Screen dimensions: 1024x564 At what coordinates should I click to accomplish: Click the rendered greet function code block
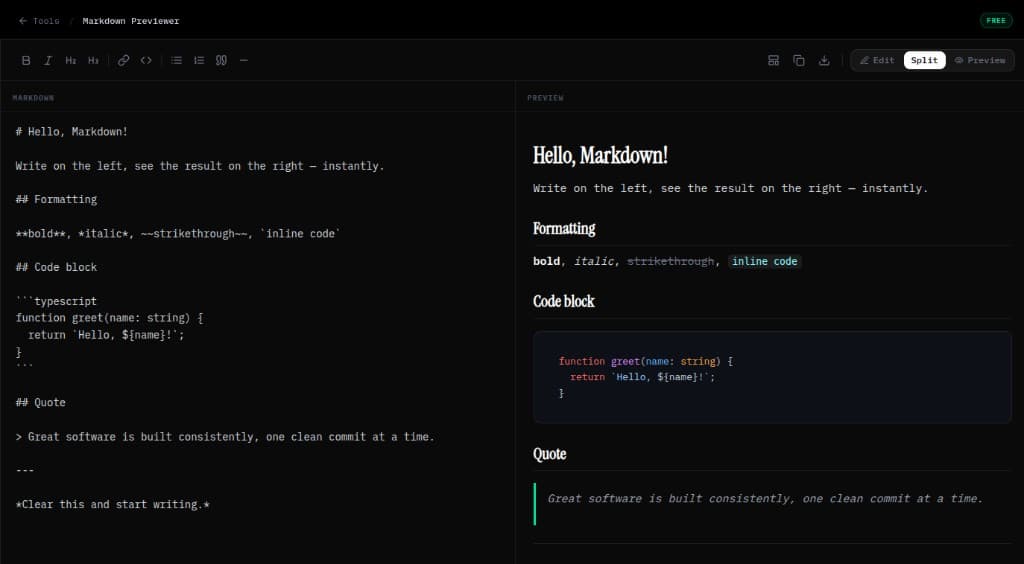[x=772, y=377]
